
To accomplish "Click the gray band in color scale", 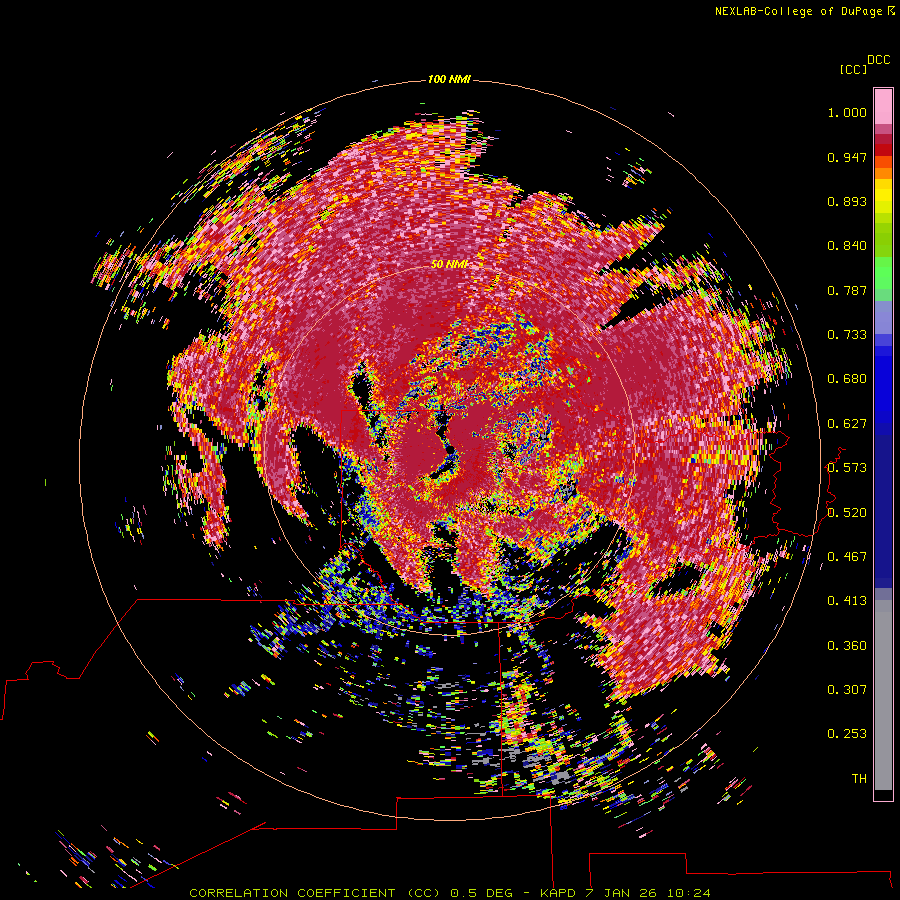I will (x=883, y=695).
